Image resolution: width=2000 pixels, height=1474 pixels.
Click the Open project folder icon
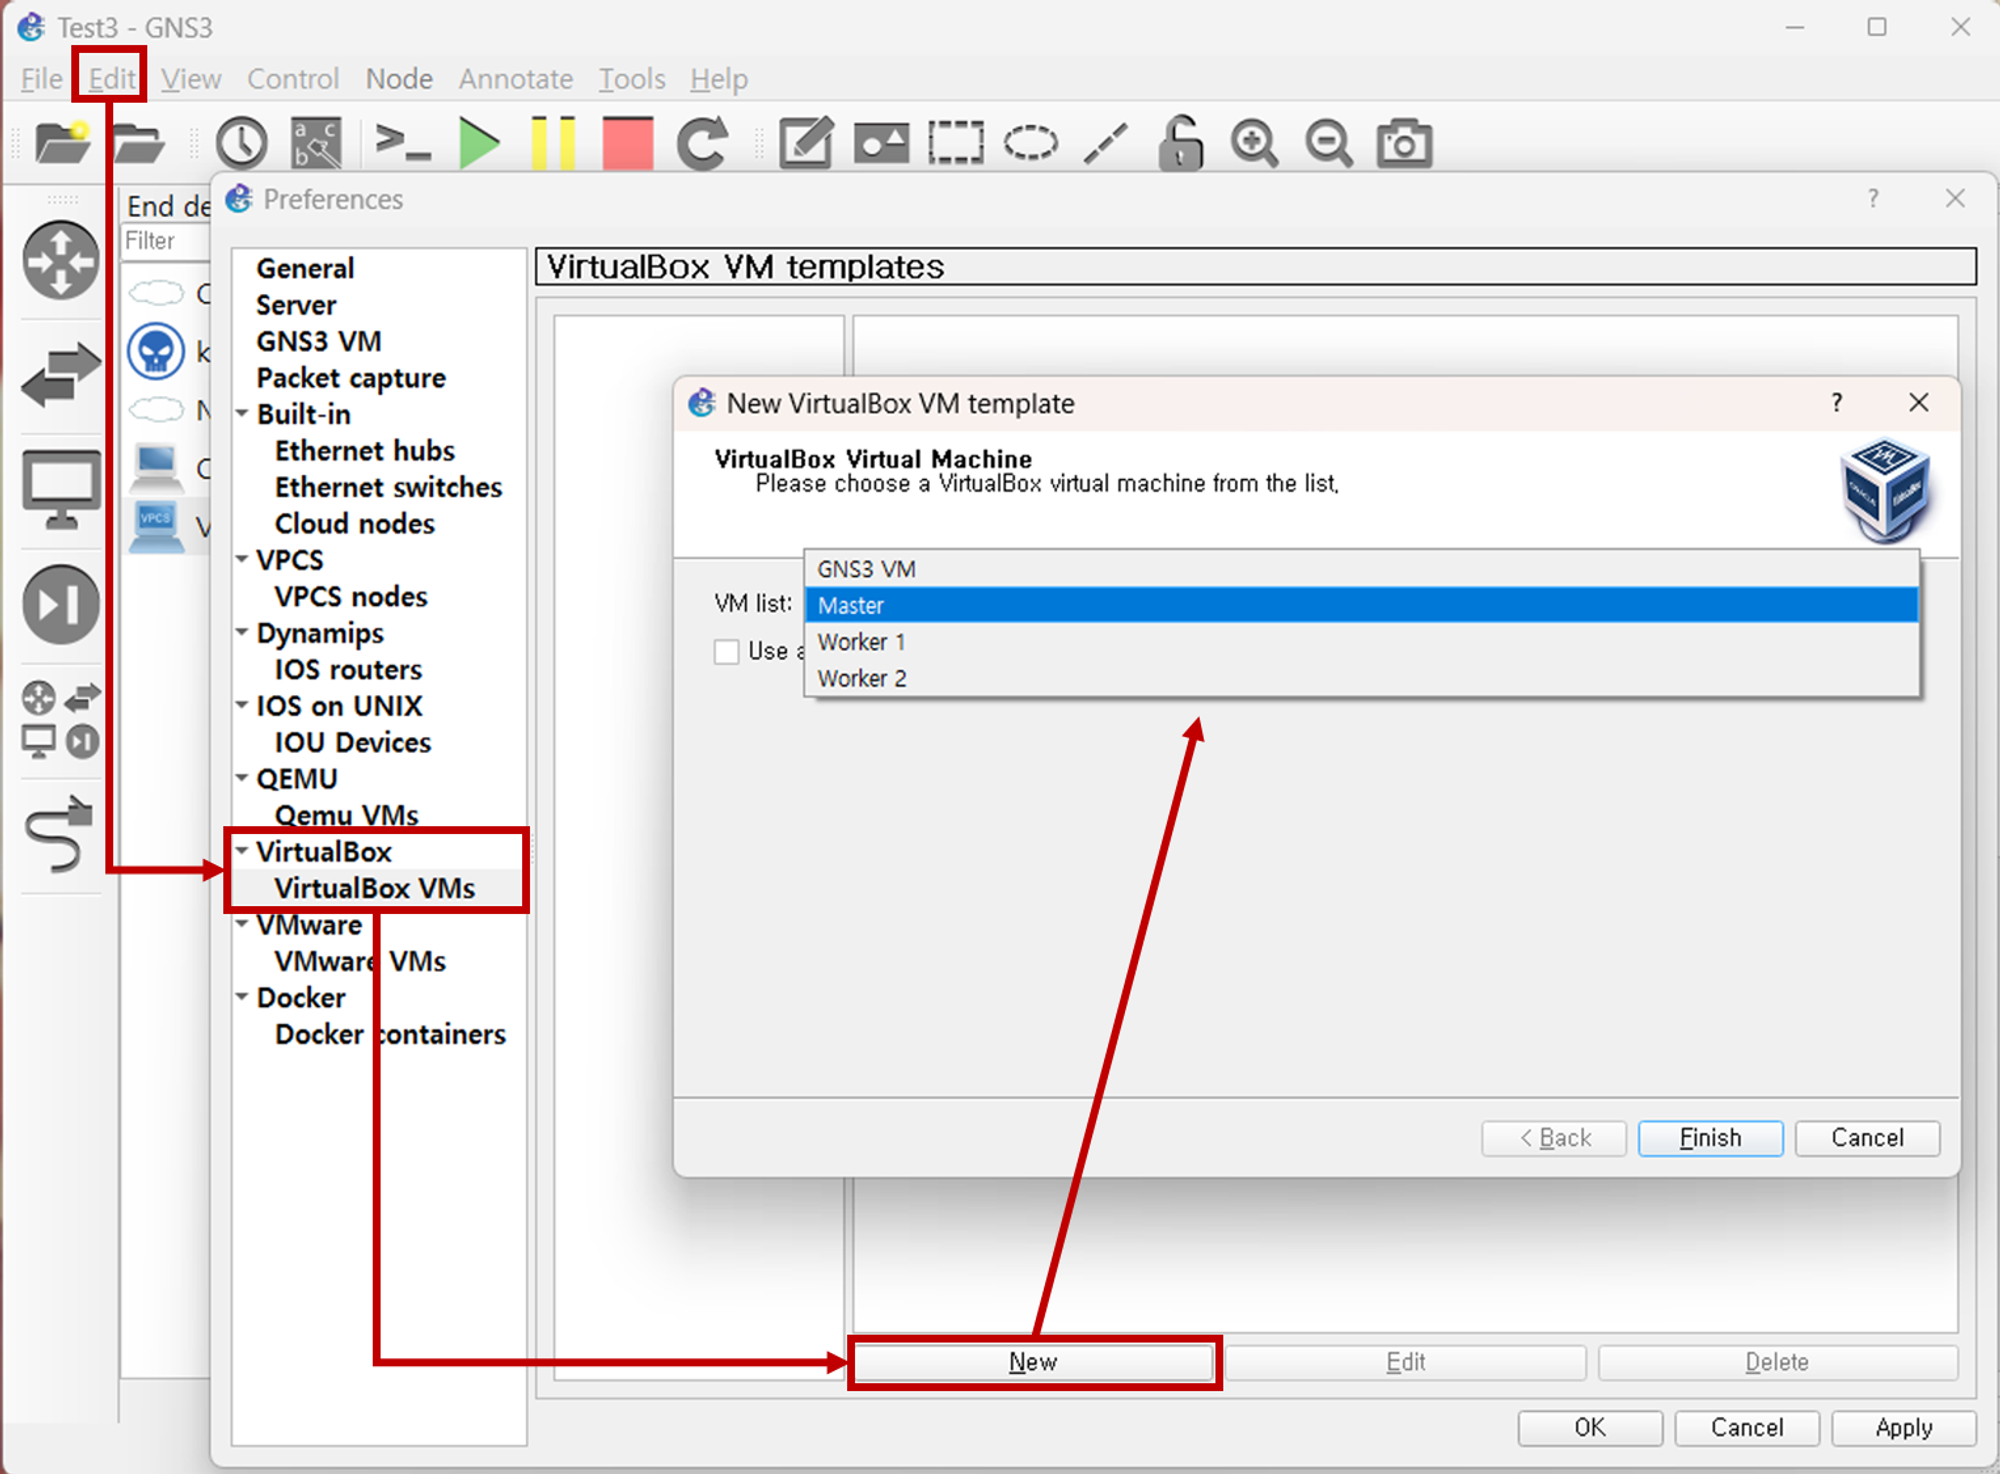[138, 143]
